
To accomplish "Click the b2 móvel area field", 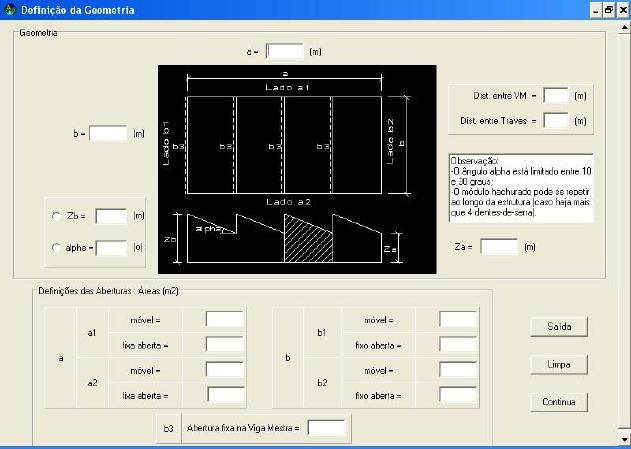I will (458, 369).
